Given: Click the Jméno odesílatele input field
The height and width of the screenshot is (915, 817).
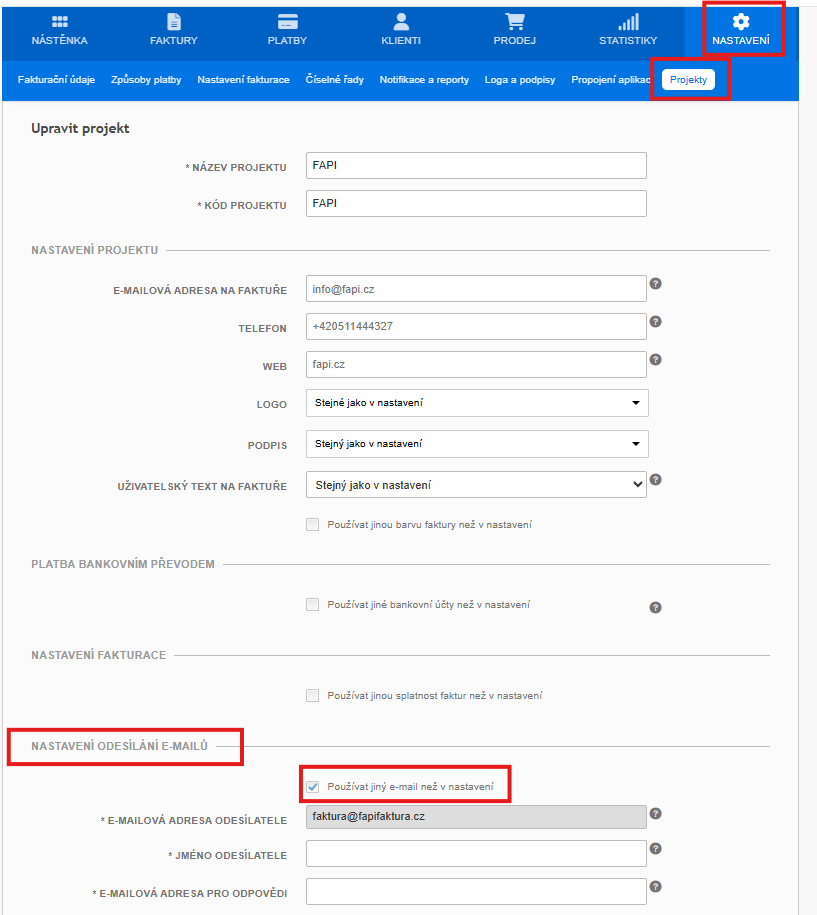Looking at the screenshot, I should (x=476, y=854).
